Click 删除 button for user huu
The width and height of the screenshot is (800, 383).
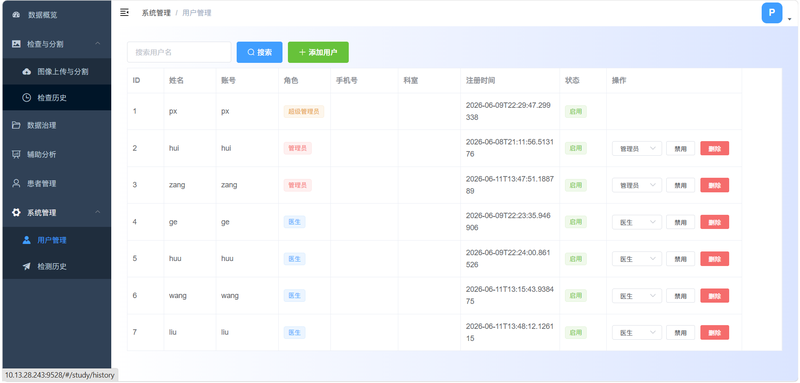714,259
